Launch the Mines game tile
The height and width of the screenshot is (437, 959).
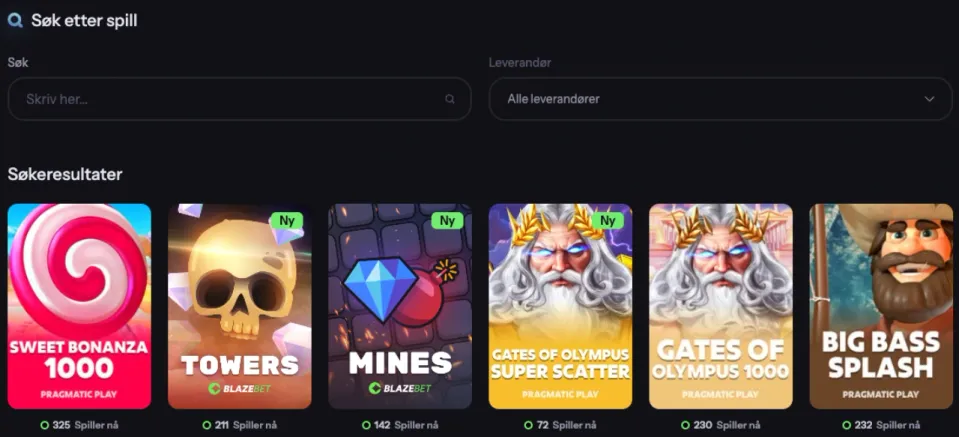[400, 306]
